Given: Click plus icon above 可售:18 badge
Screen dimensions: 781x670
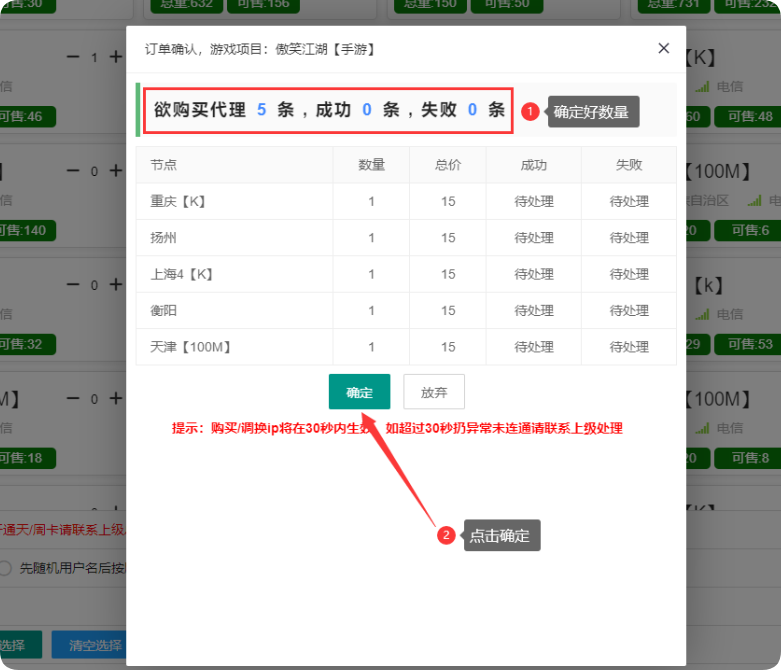Looking at the screenshot, I should pyautogui.click(x=116, y=398).
